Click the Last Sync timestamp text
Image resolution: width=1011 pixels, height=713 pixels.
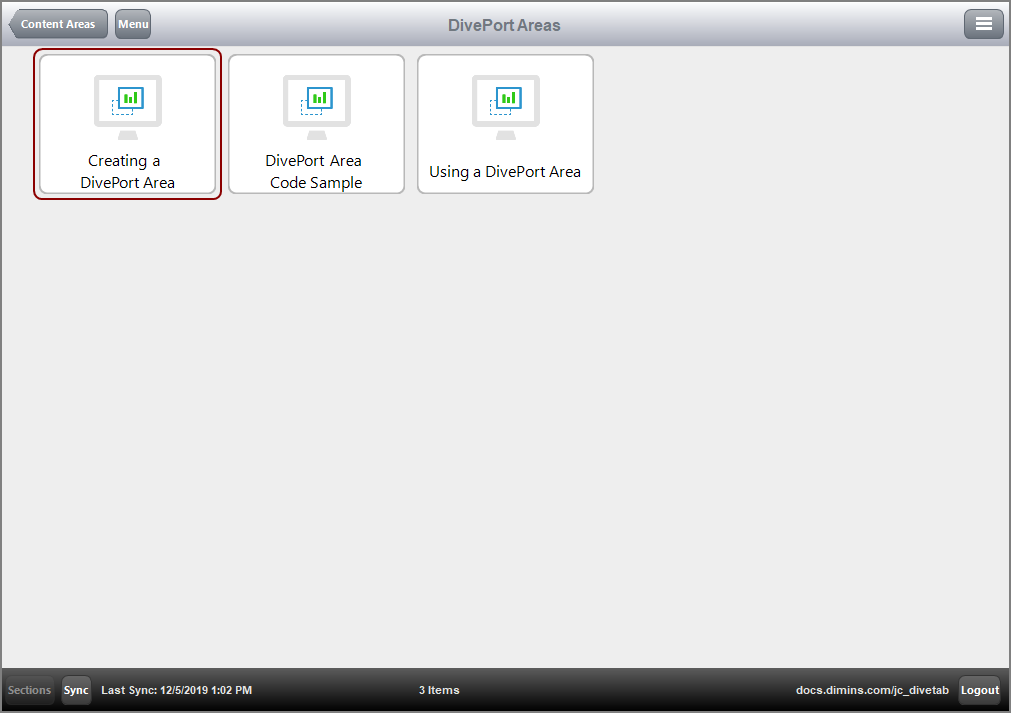(177, 690)
